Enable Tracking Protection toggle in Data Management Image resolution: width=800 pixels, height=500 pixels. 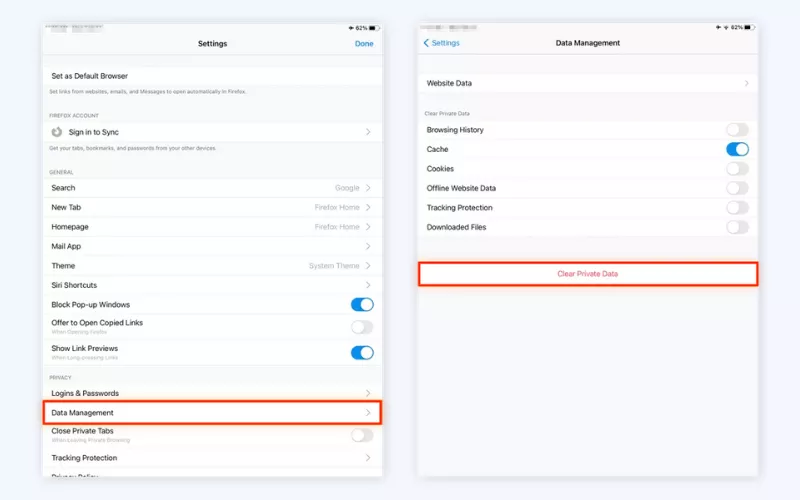point(737,208)
